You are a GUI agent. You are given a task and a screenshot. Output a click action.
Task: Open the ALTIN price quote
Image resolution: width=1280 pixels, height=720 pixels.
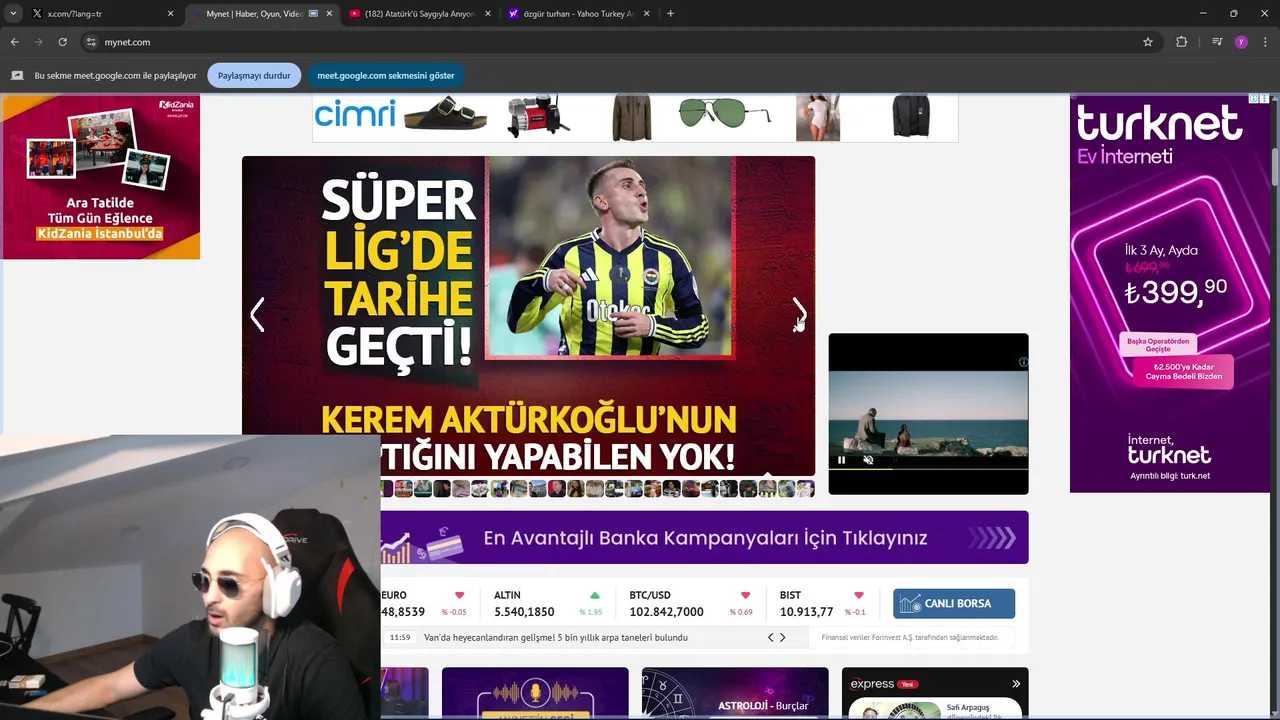point(549,603)
